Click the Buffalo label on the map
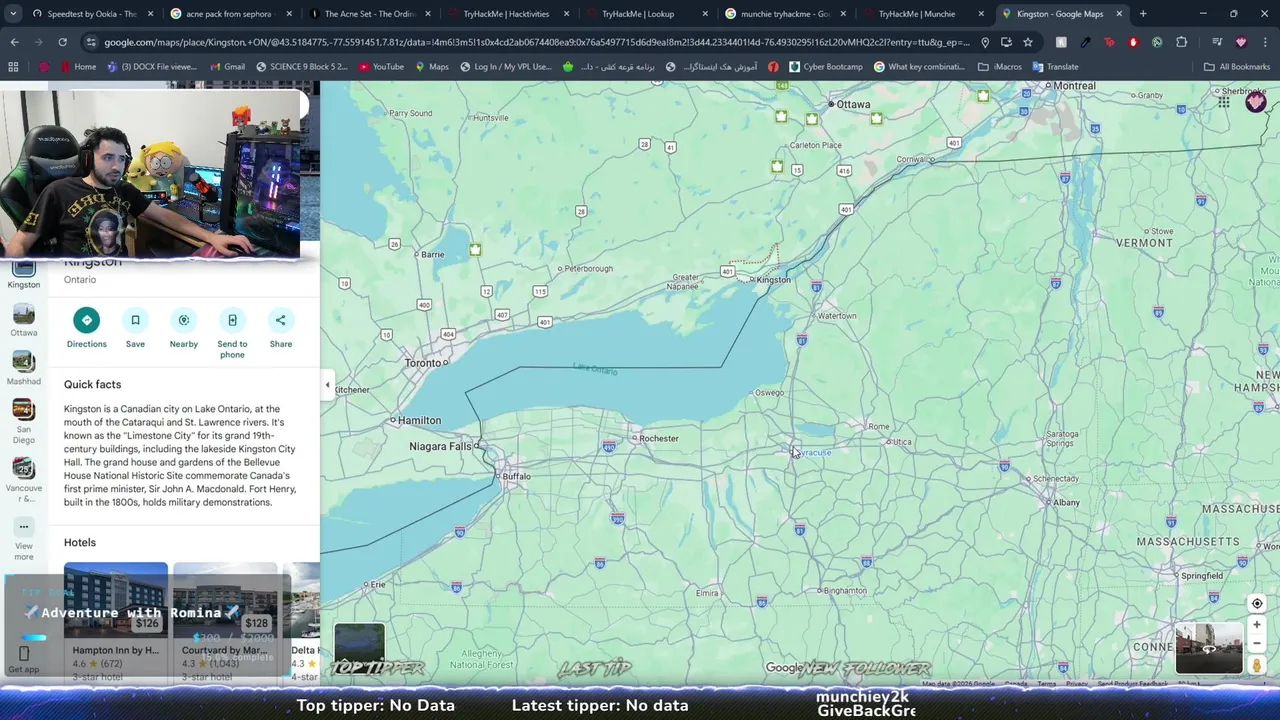This screenshot has width=1280, height=720. (x=516, y=476)
